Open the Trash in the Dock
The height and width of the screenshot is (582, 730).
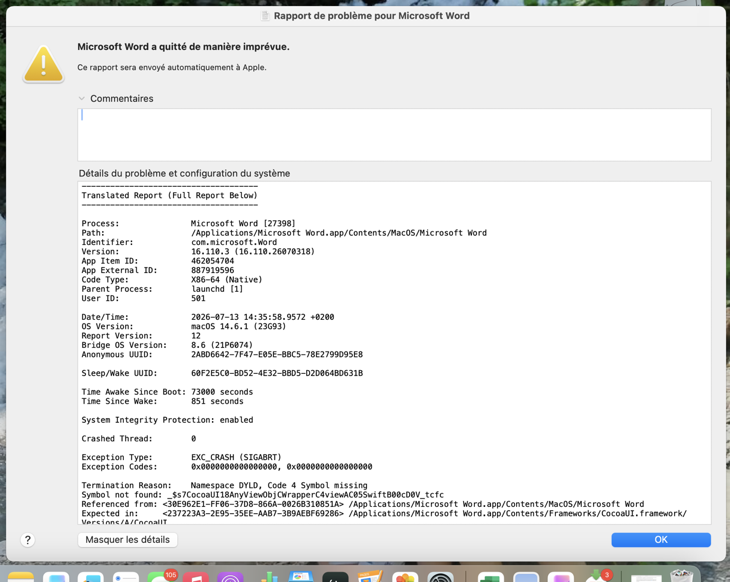point(682,576)
